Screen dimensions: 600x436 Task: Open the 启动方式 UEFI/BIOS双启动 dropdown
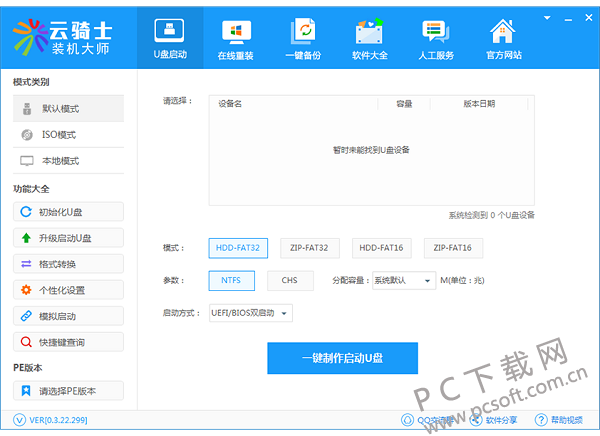click(x=251, y=313)
